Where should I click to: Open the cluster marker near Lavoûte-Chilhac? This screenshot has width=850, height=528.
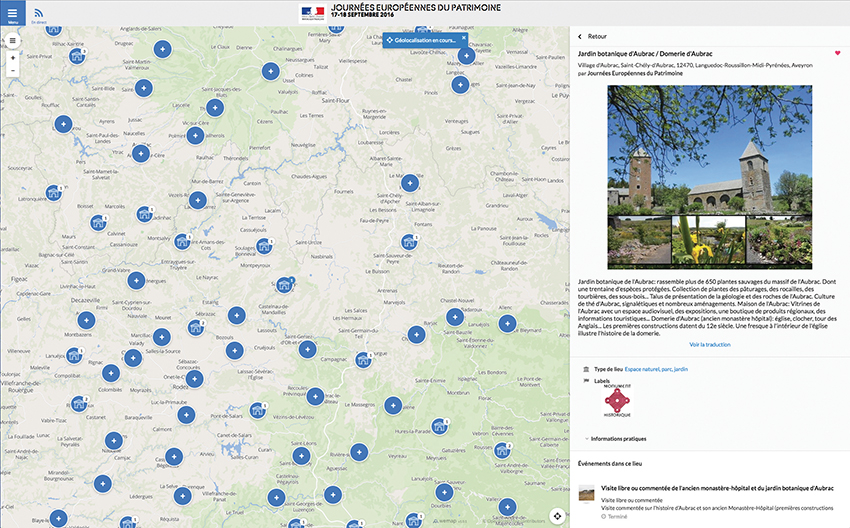click(466, 55)
